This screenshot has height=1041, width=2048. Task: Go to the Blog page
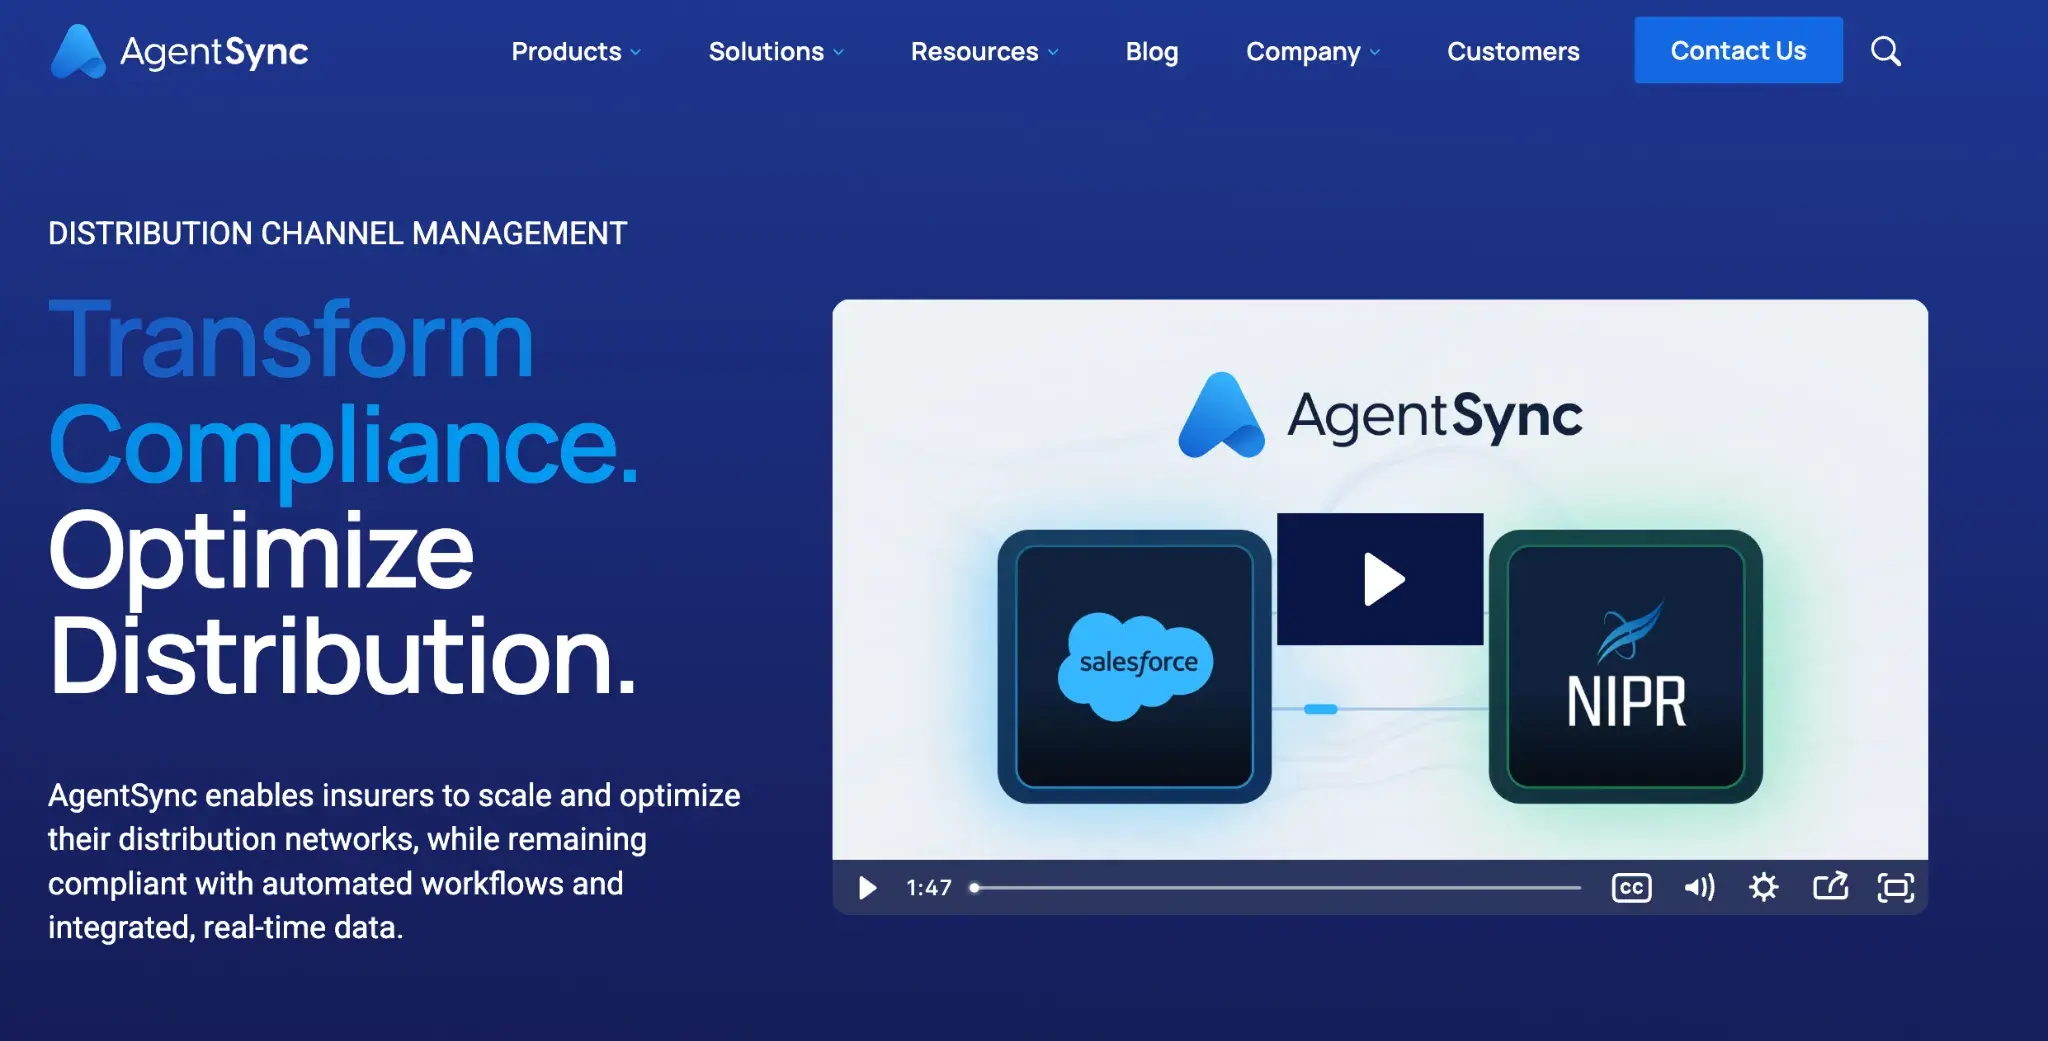coord(1151,51)
